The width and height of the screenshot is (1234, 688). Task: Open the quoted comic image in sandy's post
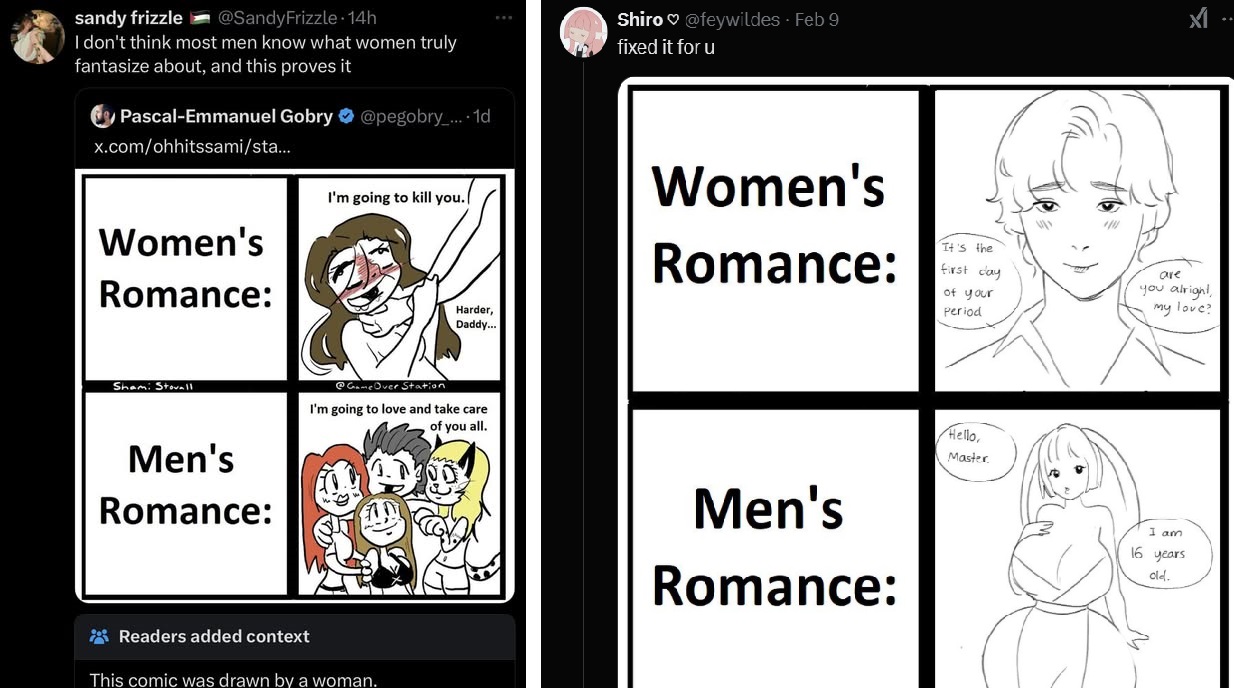[x=295, y=386]
